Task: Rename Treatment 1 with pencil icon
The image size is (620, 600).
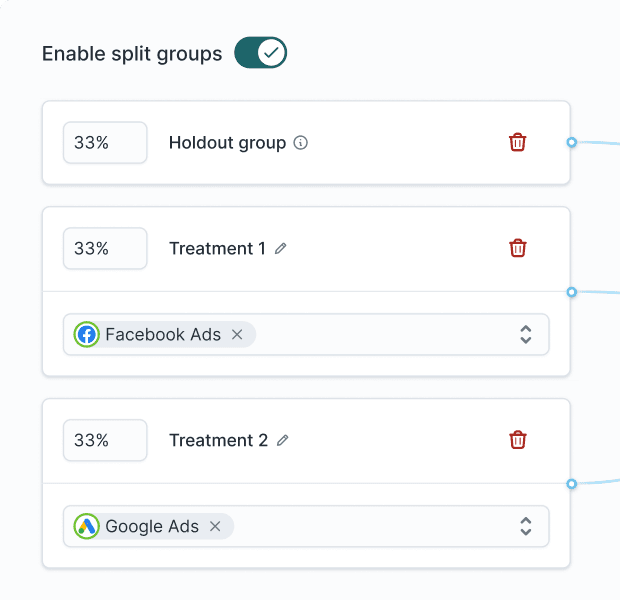Action: pos(281,249)
